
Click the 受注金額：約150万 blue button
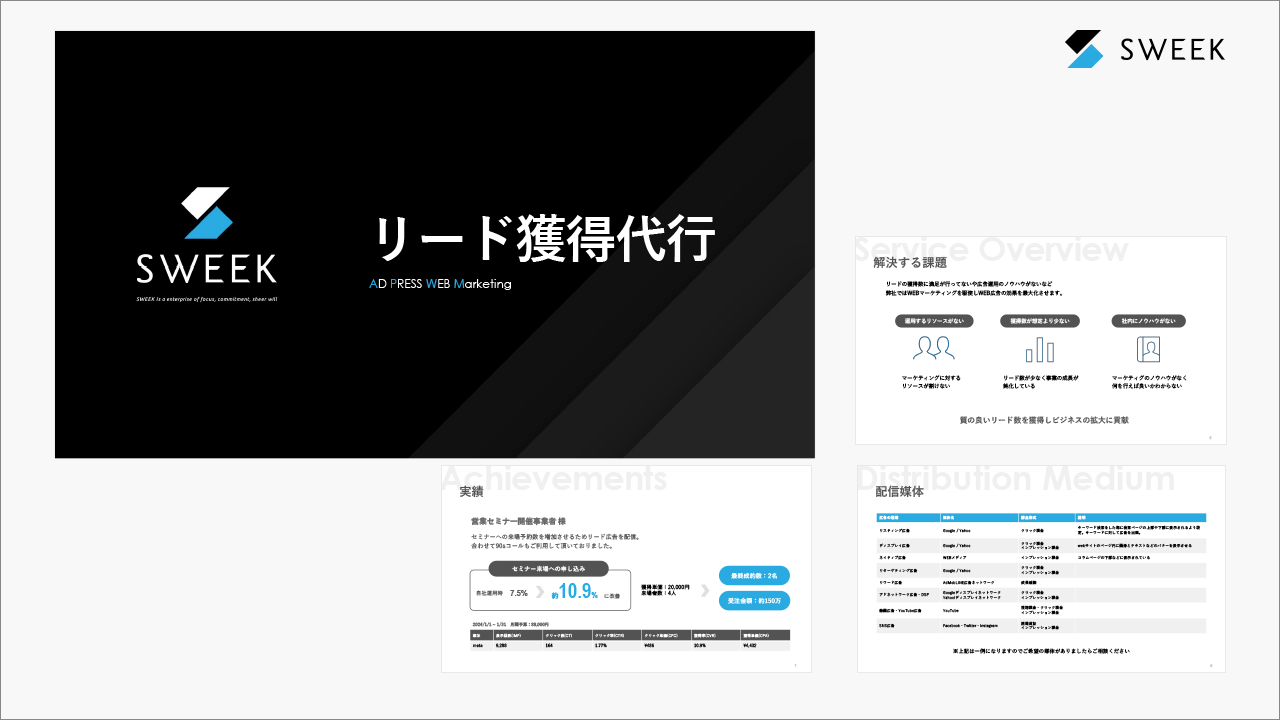(755, 600)
